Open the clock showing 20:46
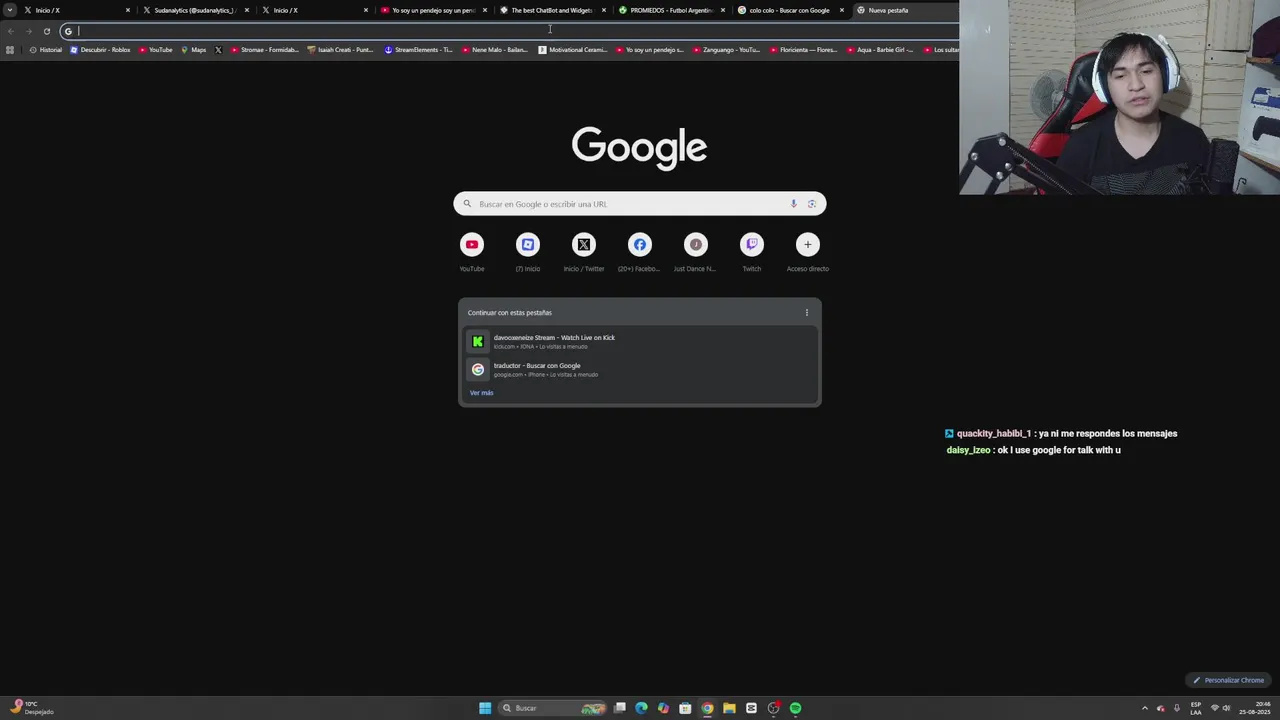The width and height of the screenshot is (1280, 720). [1255, 708]
